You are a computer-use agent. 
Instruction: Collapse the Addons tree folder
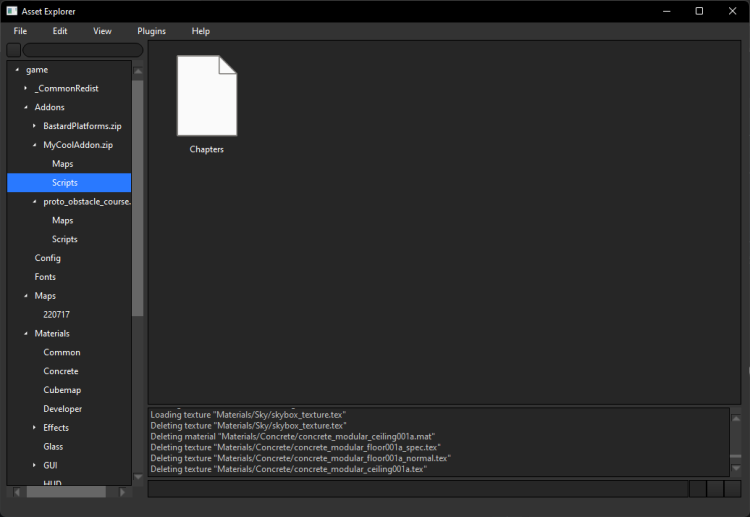(26, 108)
